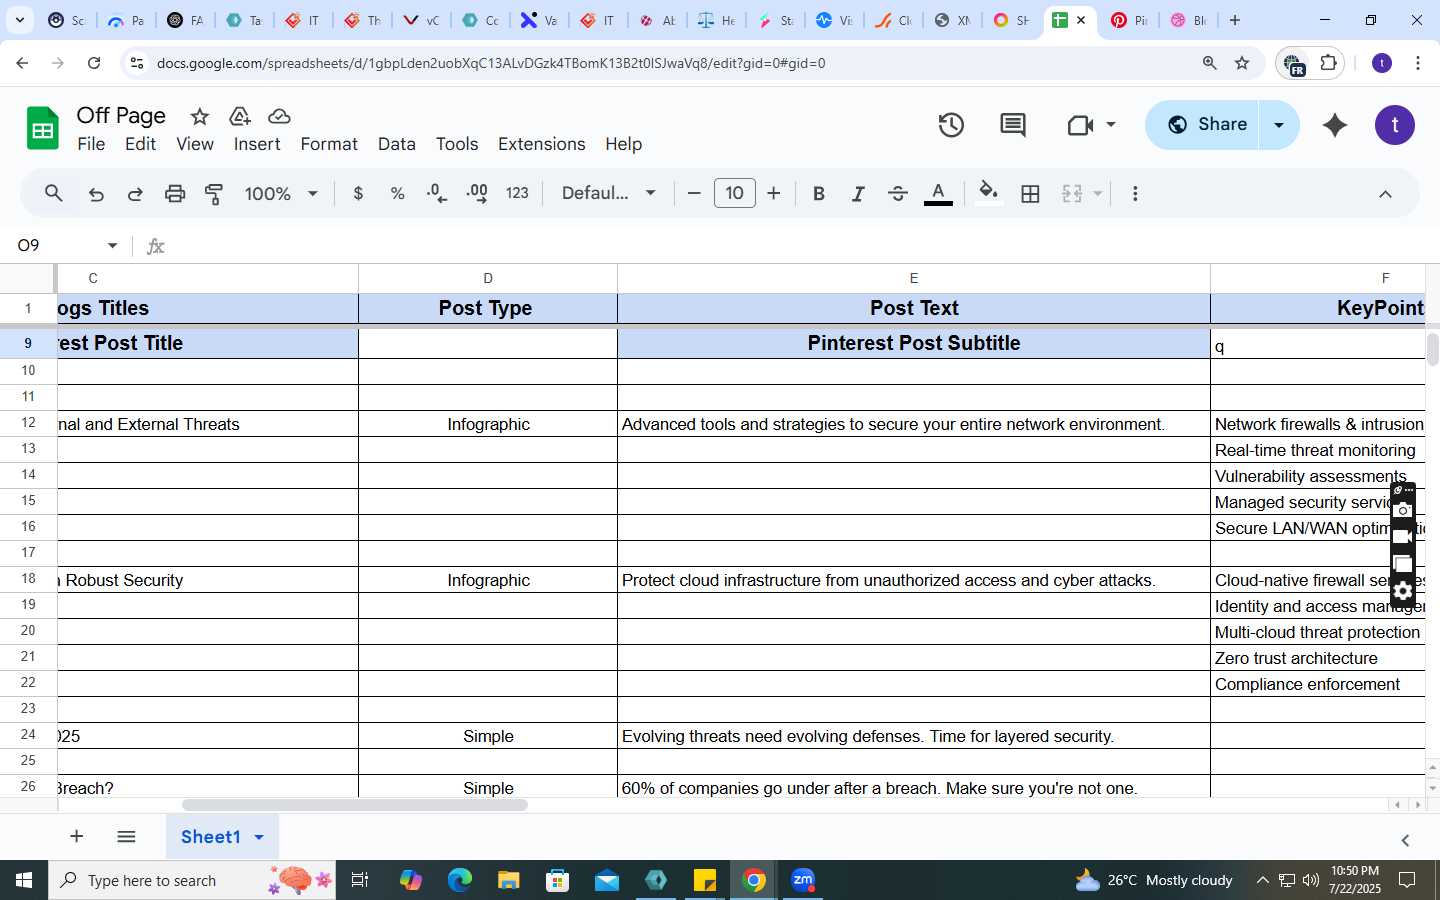This screenshot has height=900, width=1440.
Task: Open the Sheet1 tab dropdown arrow
Action: click(259, 837)
